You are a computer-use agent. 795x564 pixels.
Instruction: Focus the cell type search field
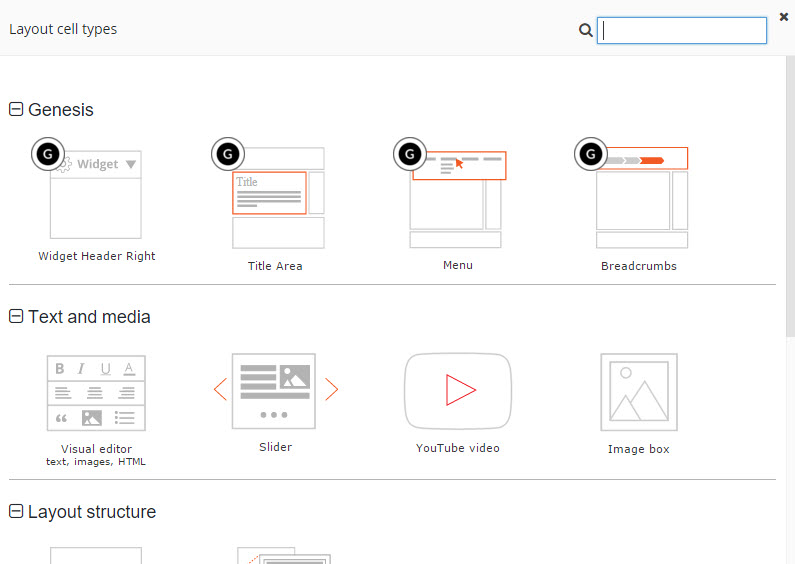681,30
